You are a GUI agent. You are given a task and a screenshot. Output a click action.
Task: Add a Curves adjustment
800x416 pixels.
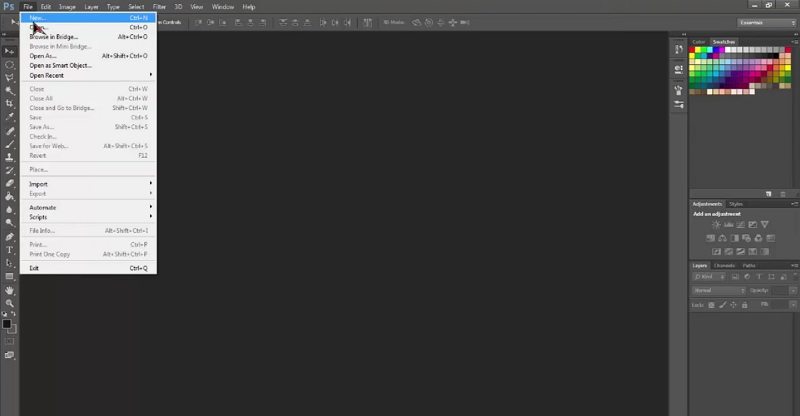click(x=740, y=225)
